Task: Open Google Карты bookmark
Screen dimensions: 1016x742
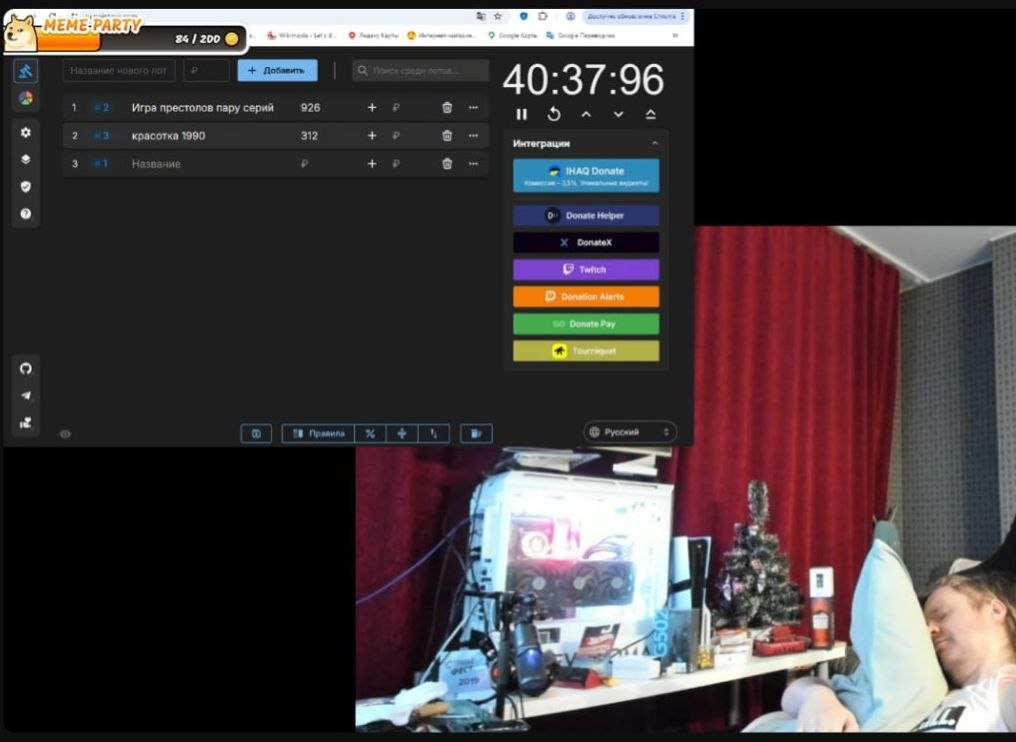Action: click(513, 36)
